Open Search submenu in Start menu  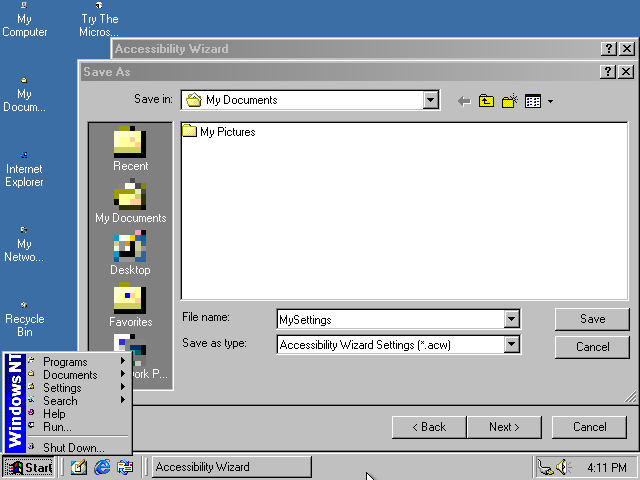77,401
